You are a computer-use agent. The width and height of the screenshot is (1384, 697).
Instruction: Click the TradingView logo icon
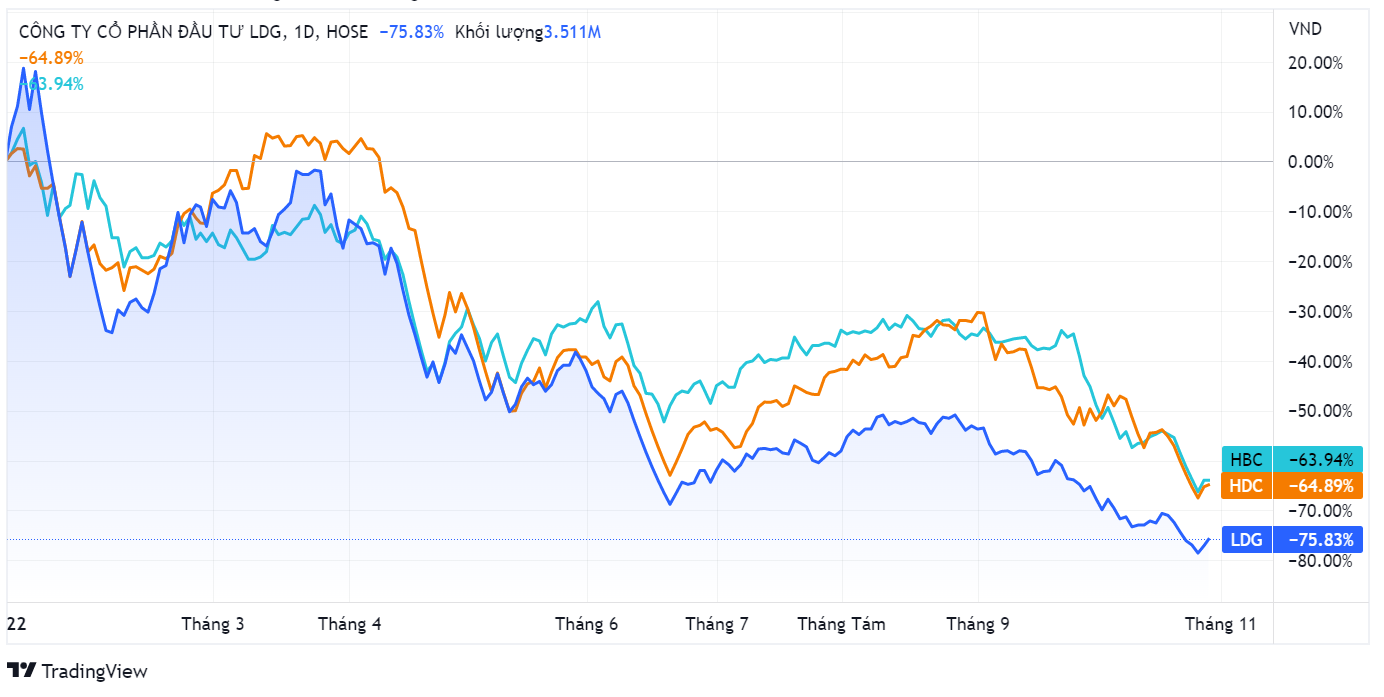[x=22, y=670]
